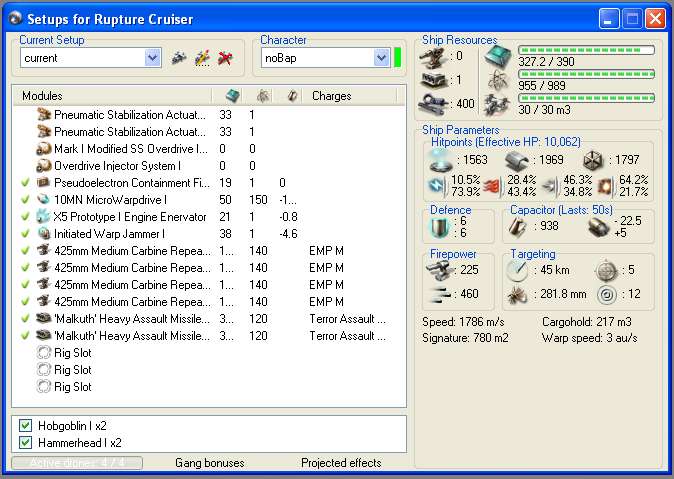
Task: Open the Character dropdown showing noBap
Action: [x=380, y=58]
